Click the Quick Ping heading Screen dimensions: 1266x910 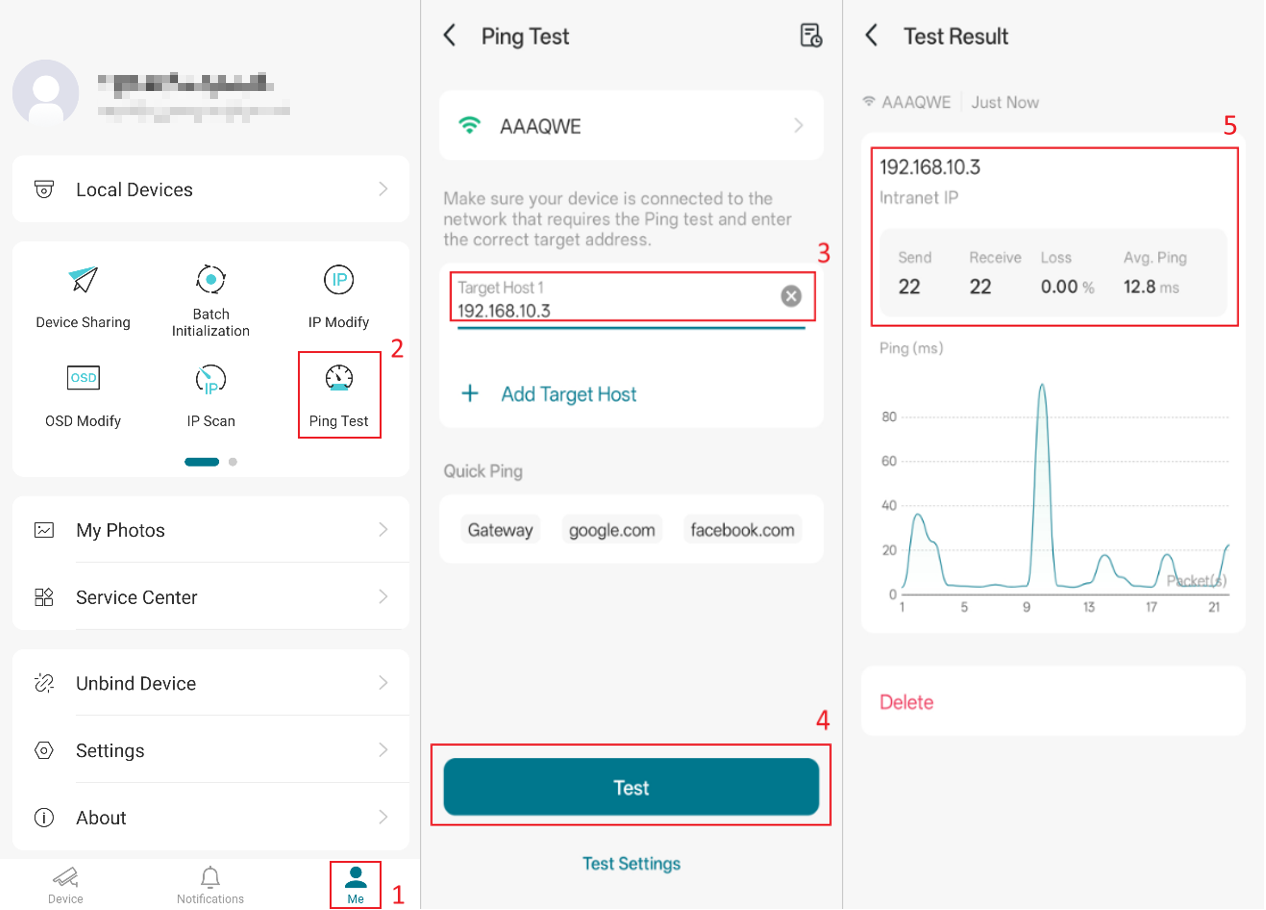(x=483, y=471)
